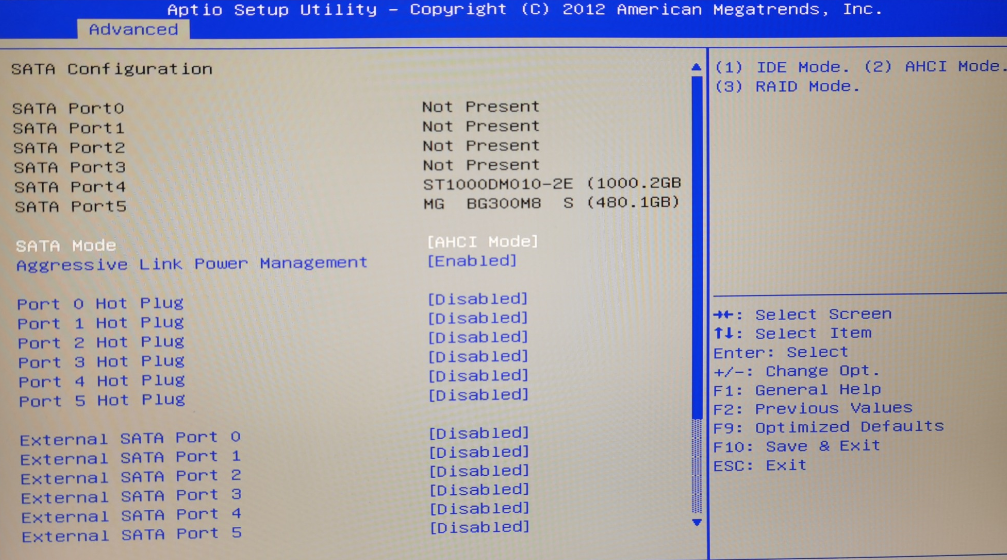Screen dimensions: 1007x560
Task: Click SATA Port0 Not Present value
Action: [x=480, y=107]
